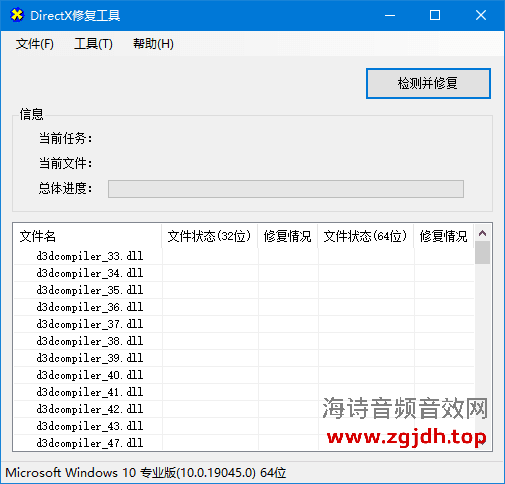
Task: Click the list scrollbar up arrow
Action: pyautogui.click(x=482, y=233)
